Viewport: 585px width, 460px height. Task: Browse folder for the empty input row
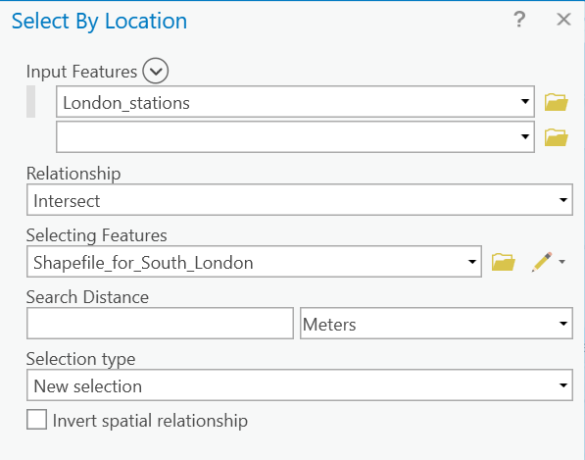[556, 137]
